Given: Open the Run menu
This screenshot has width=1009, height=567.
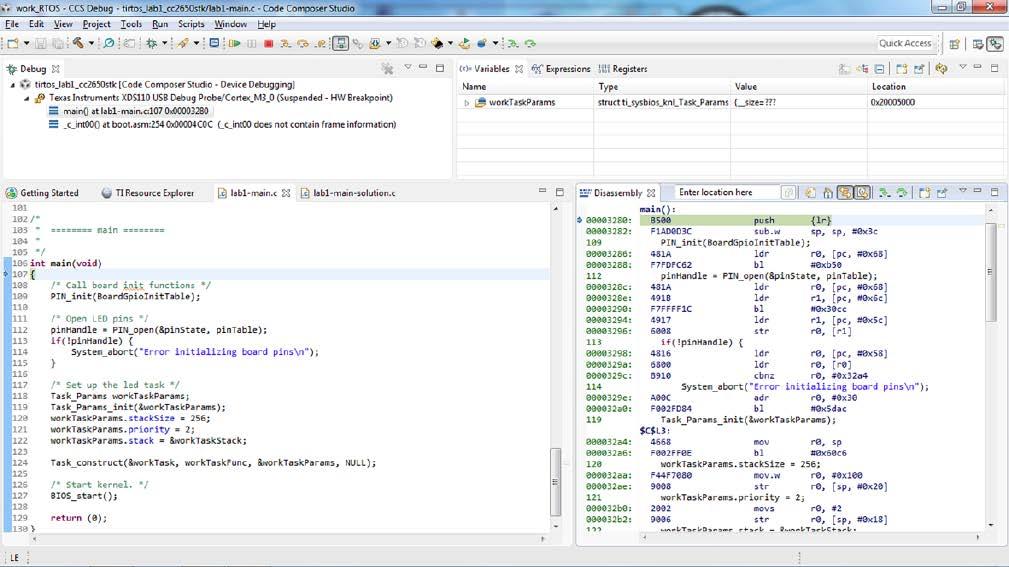Looking at the screenshot, I should point(160,24).
